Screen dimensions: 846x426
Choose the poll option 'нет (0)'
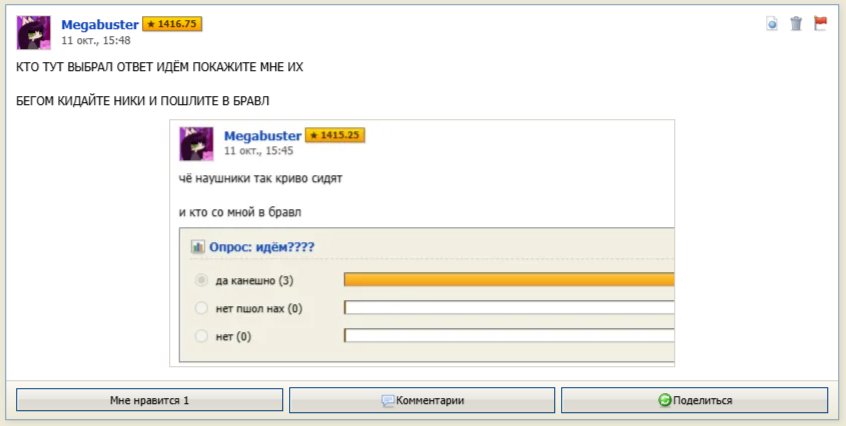201,336
